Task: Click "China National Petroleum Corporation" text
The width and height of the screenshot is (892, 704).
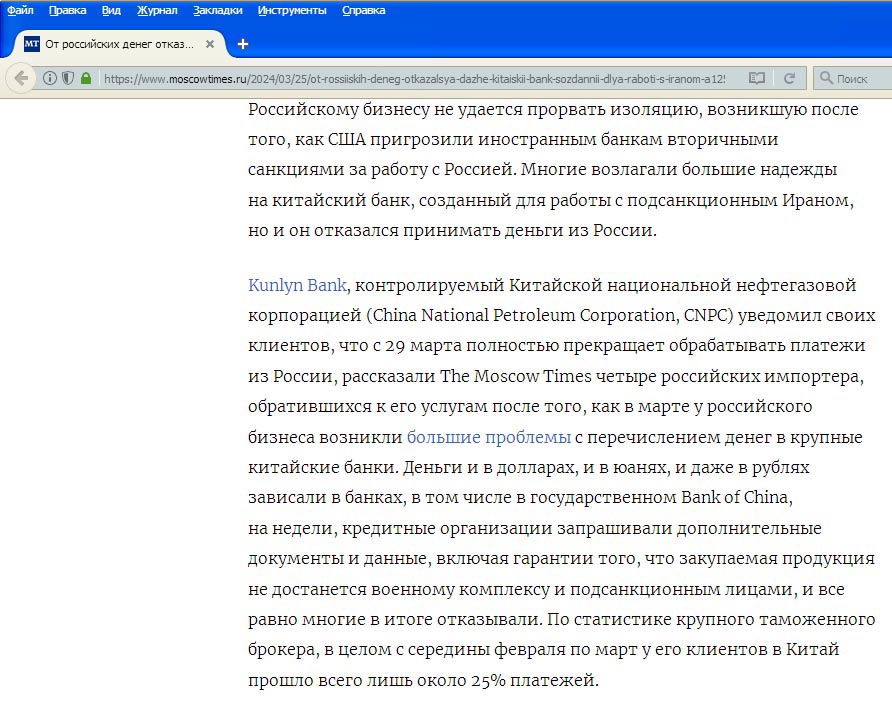Action: 524,316
